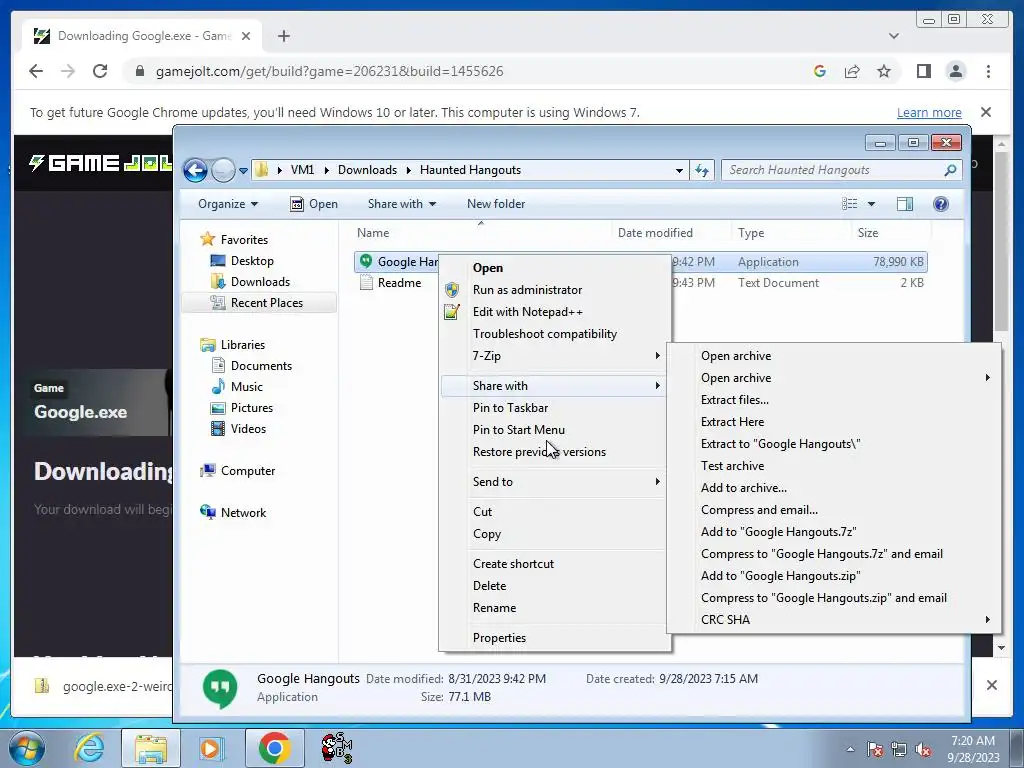
Task: Choose Copy in the context menu
Action: click(x=554, y=534)
